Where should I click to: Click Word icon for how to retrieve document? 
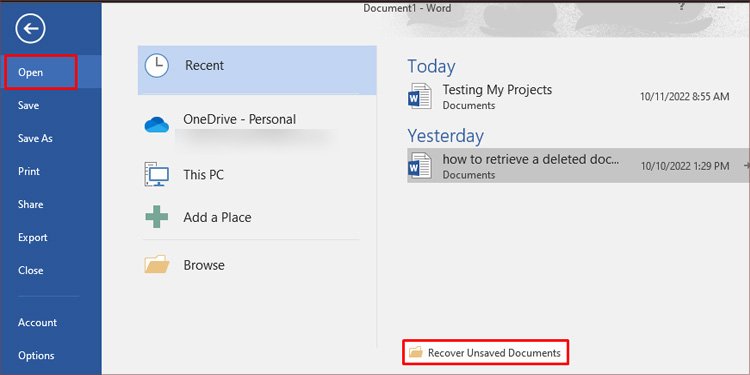point(419,165)
